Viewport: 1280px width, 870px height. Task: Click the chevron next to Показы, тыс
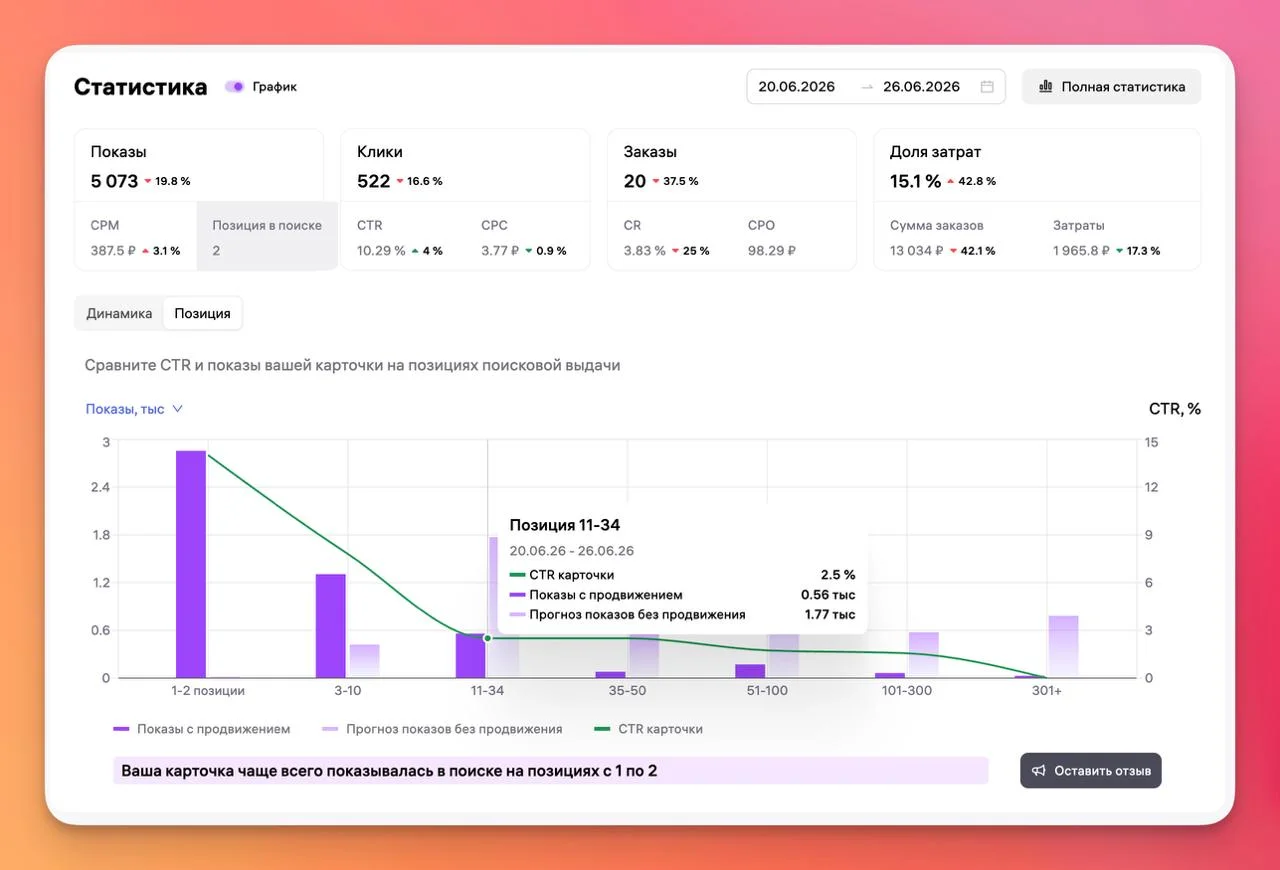(x=177, y=409)
